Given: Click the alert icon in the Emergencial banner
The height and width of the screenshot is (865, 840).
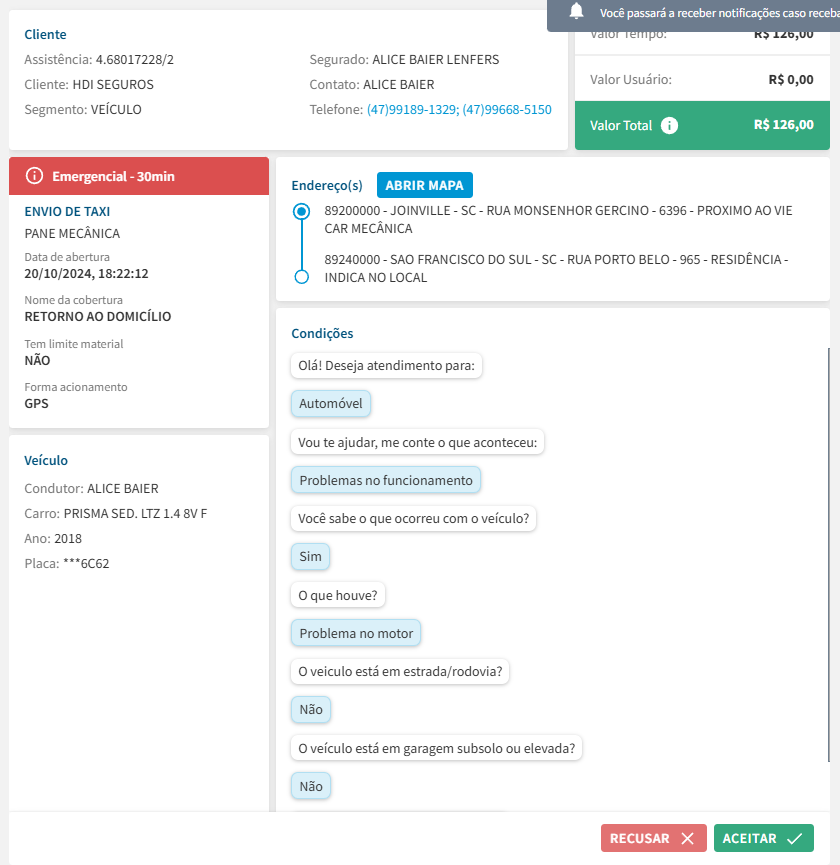Looking at the screenshot, I should [35, 176].
